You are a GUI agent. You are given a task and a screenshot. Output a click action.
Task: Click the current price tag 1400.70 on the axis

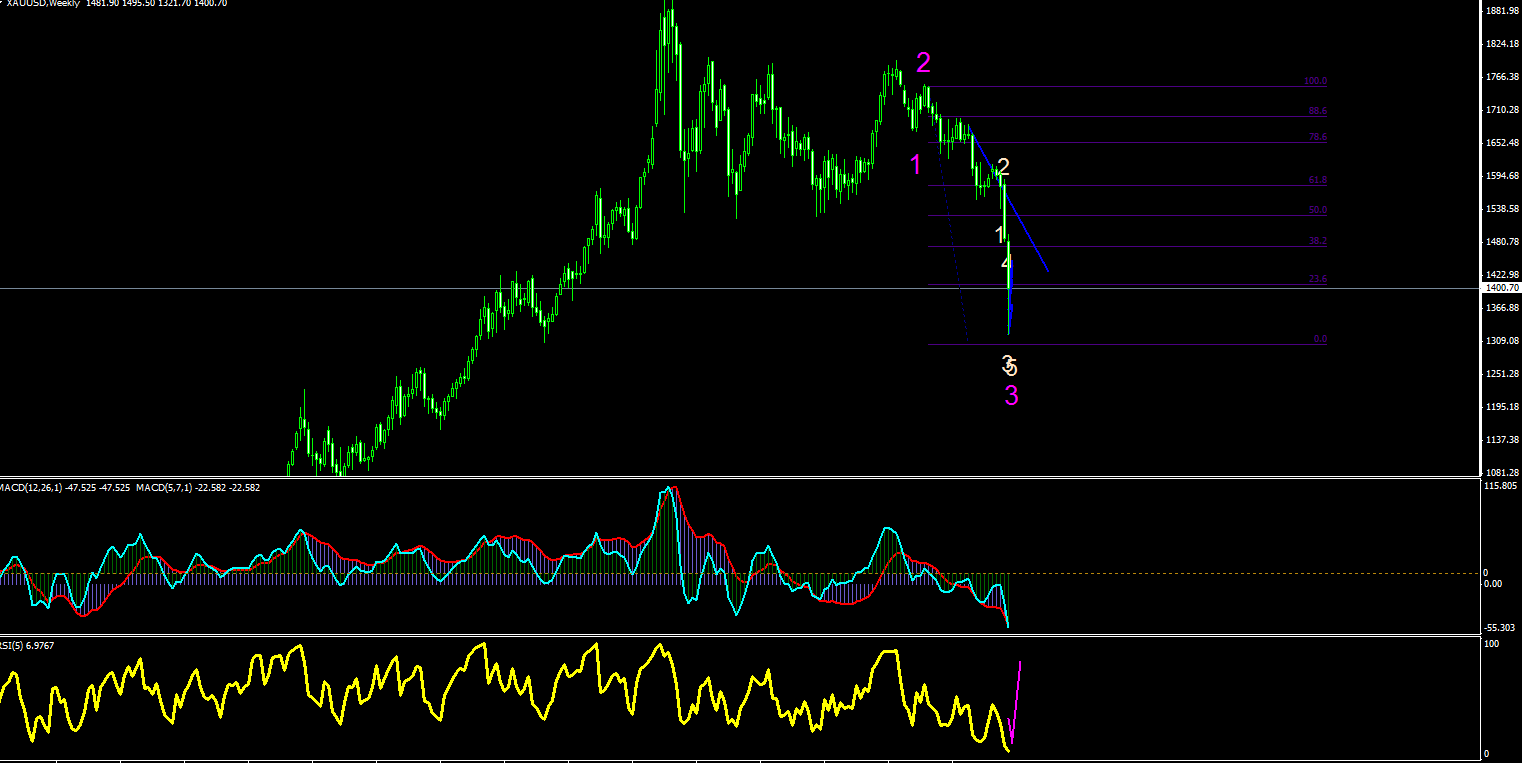coord(1501,288)
